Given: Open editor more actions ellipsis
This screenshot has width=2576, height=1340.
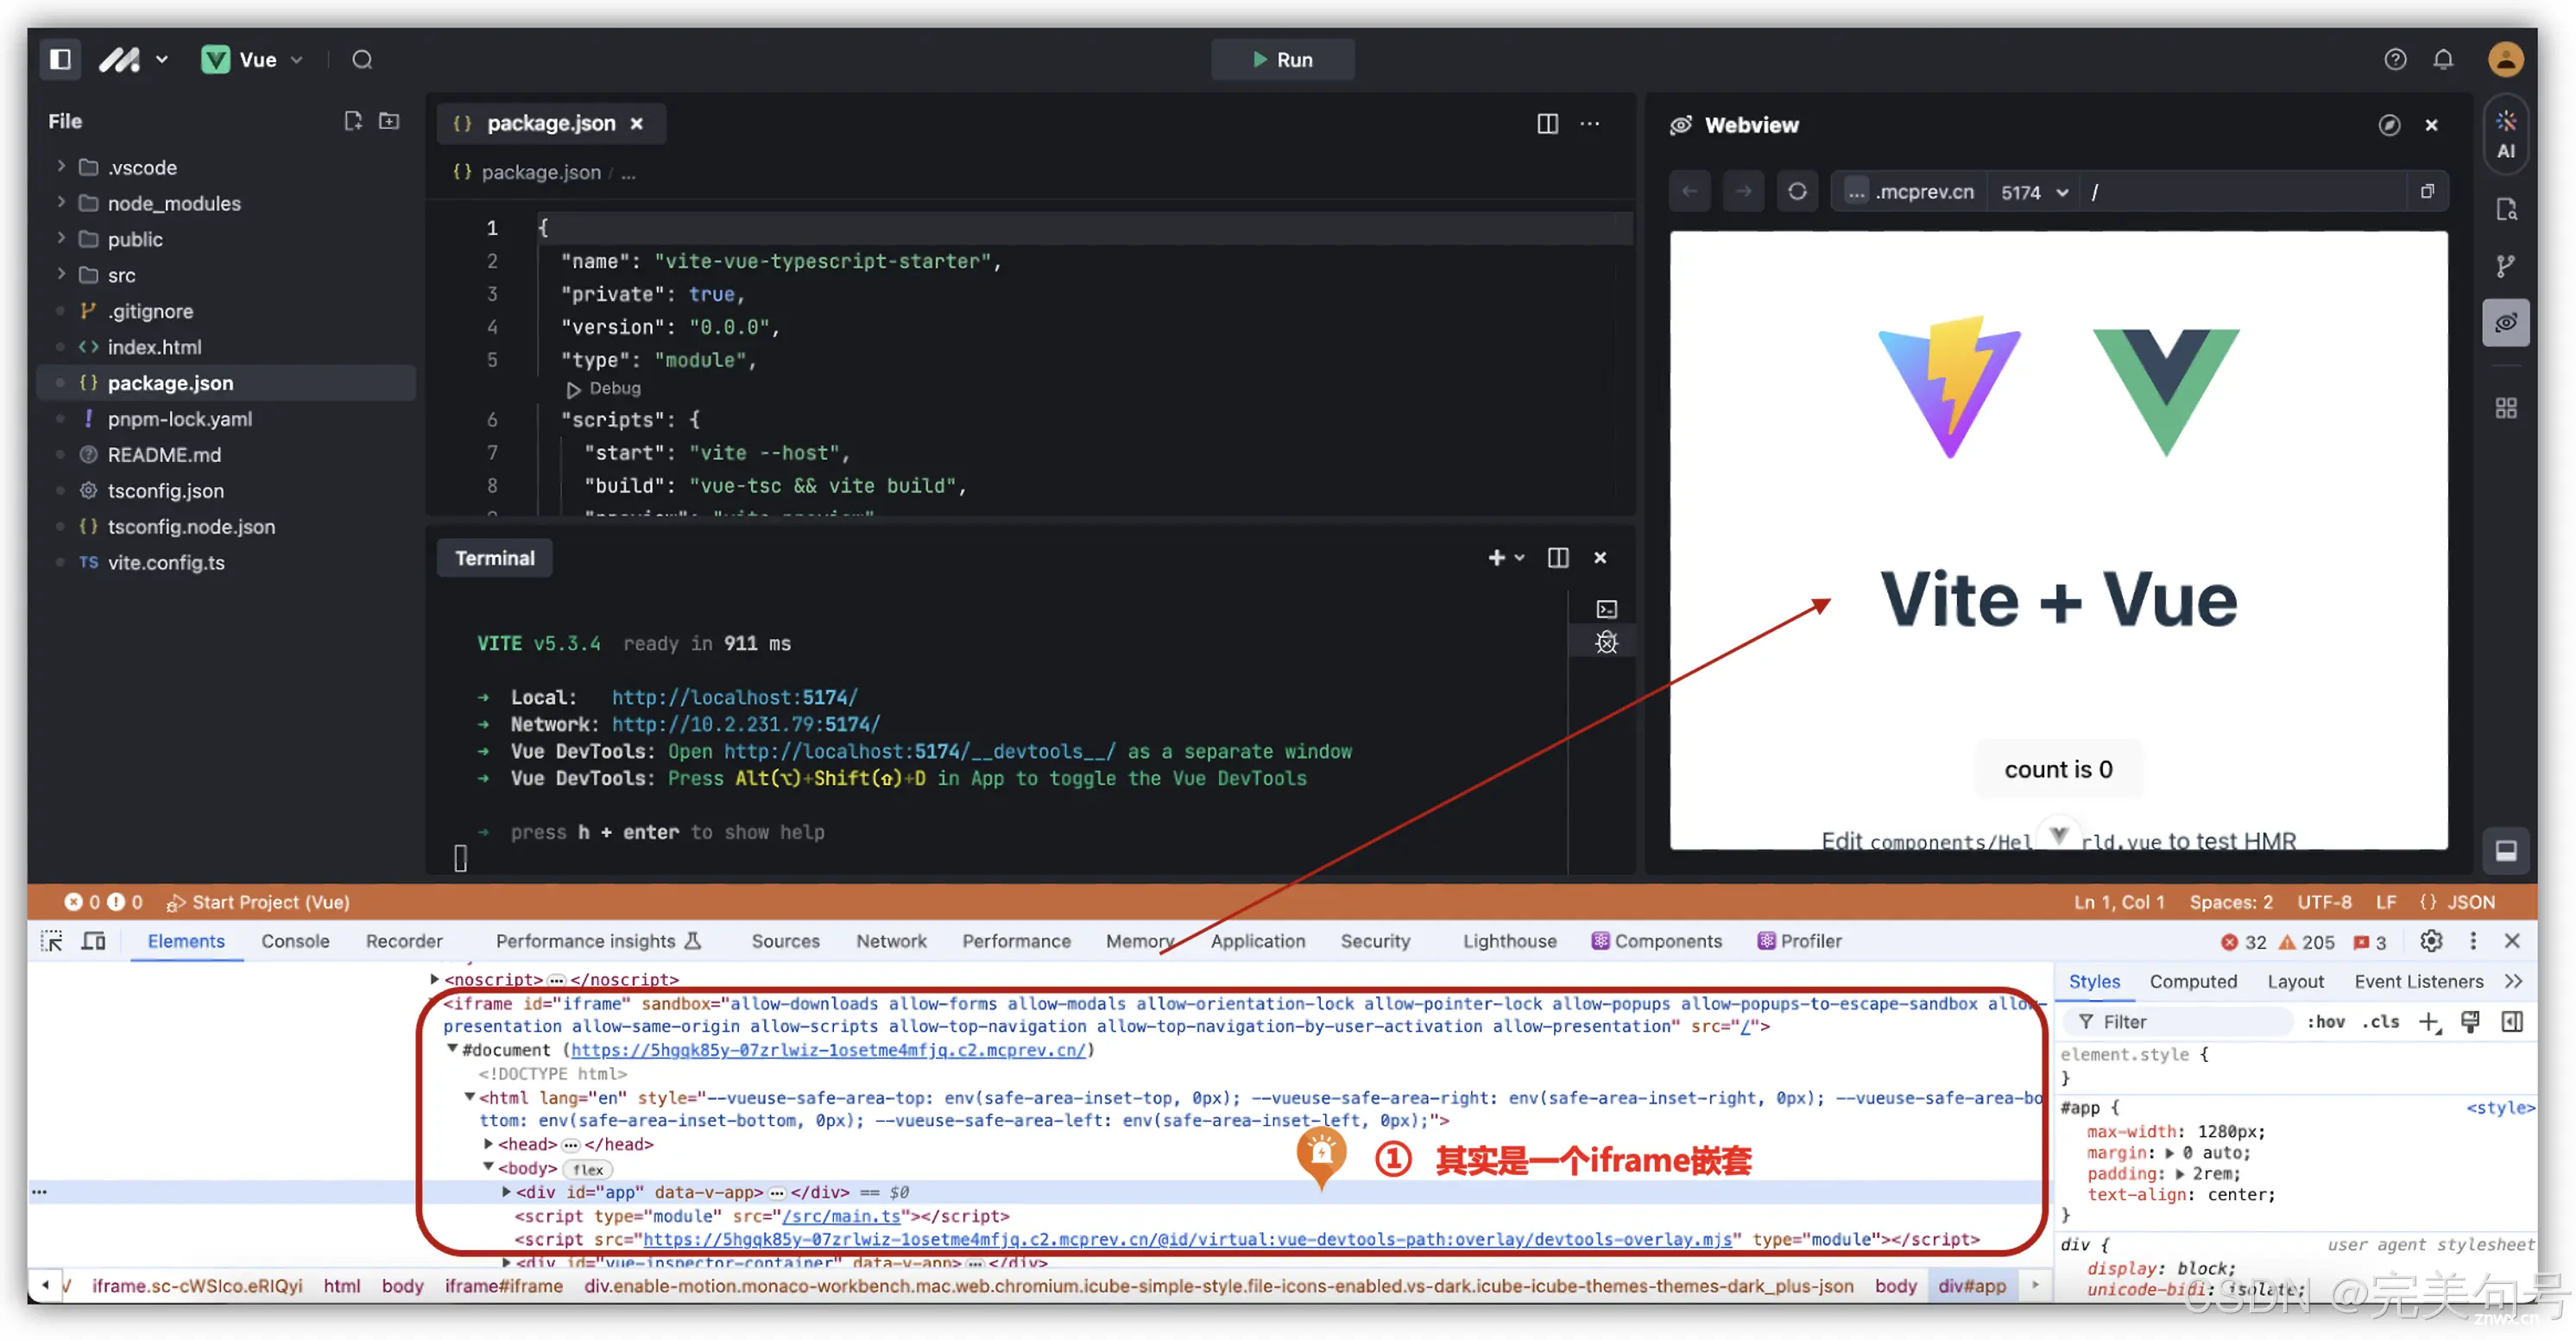Looking at the screenshot, I should tap(1590, 124).
